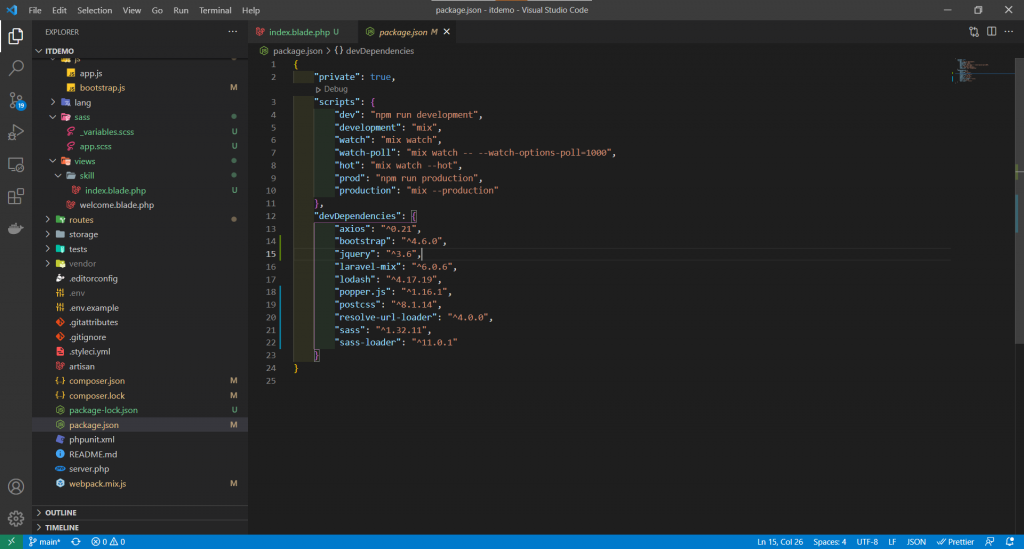
Task: Expand the TIMELINE section
Action: [x=140, y=527]
